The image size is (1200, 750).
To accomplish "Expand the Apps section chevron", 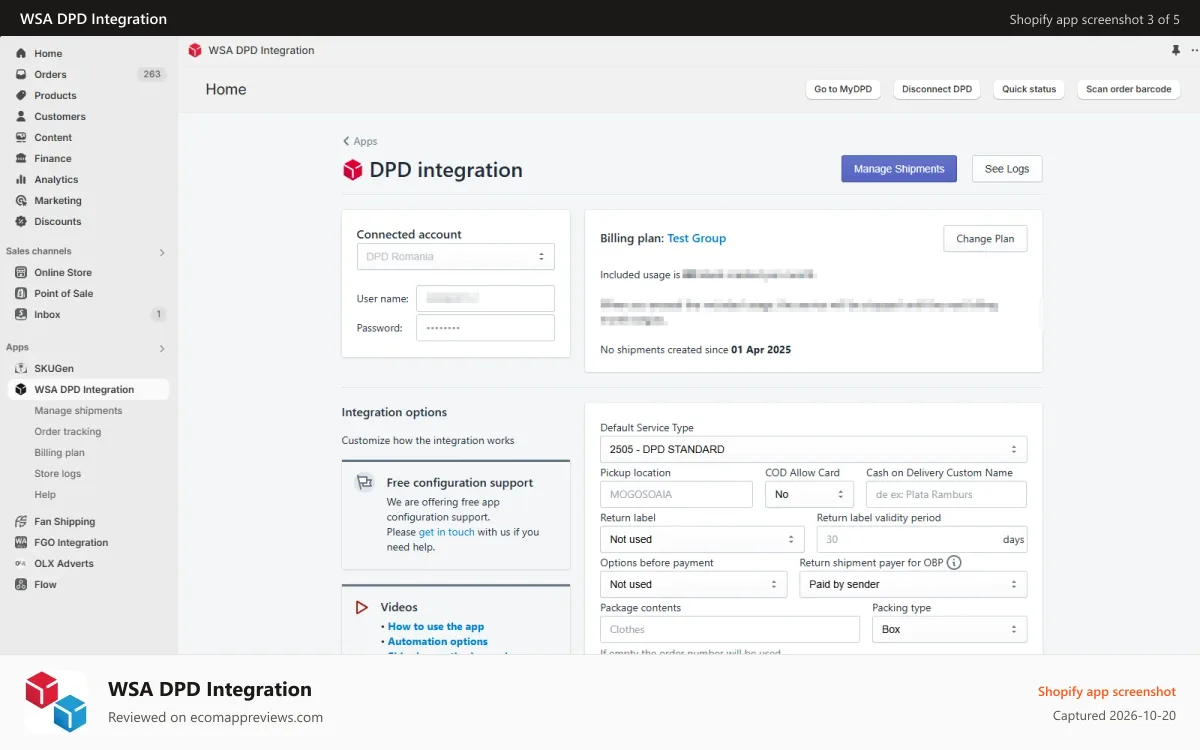I will [x=162, y=348].
